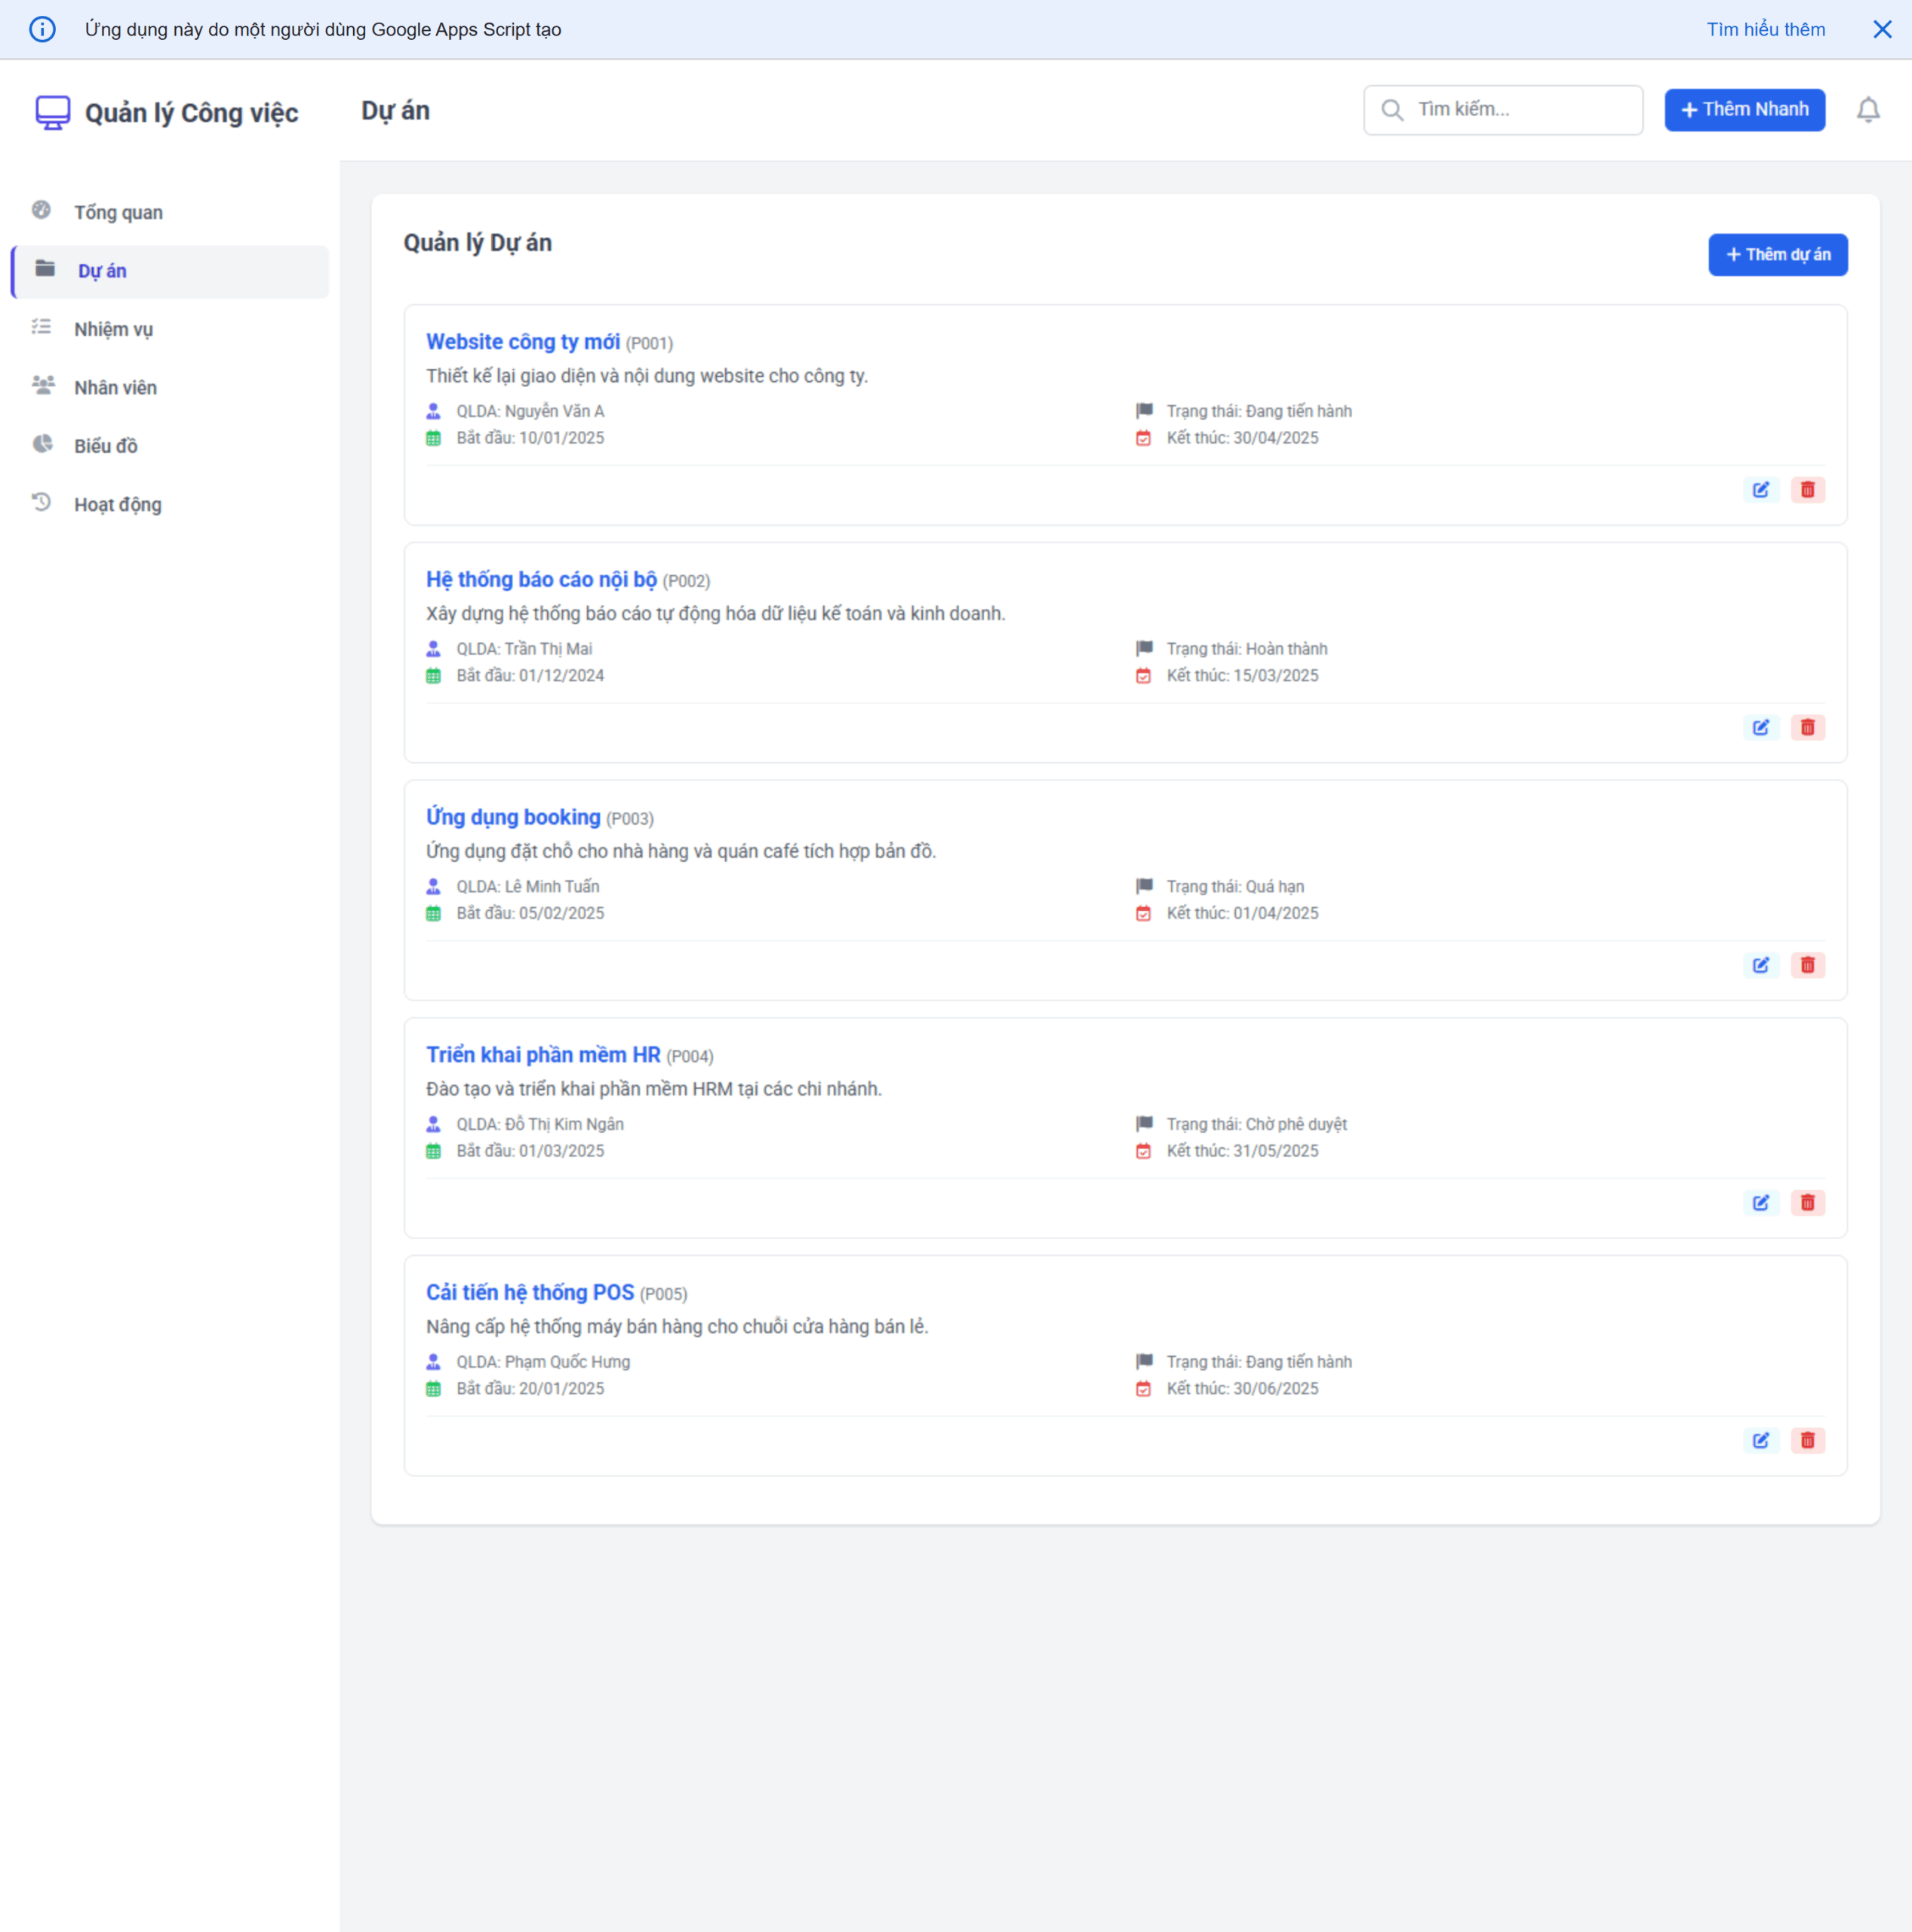Open the Hoạt động activity log
This screenshot has height=1932, width=1912.
tap(116, 504)
